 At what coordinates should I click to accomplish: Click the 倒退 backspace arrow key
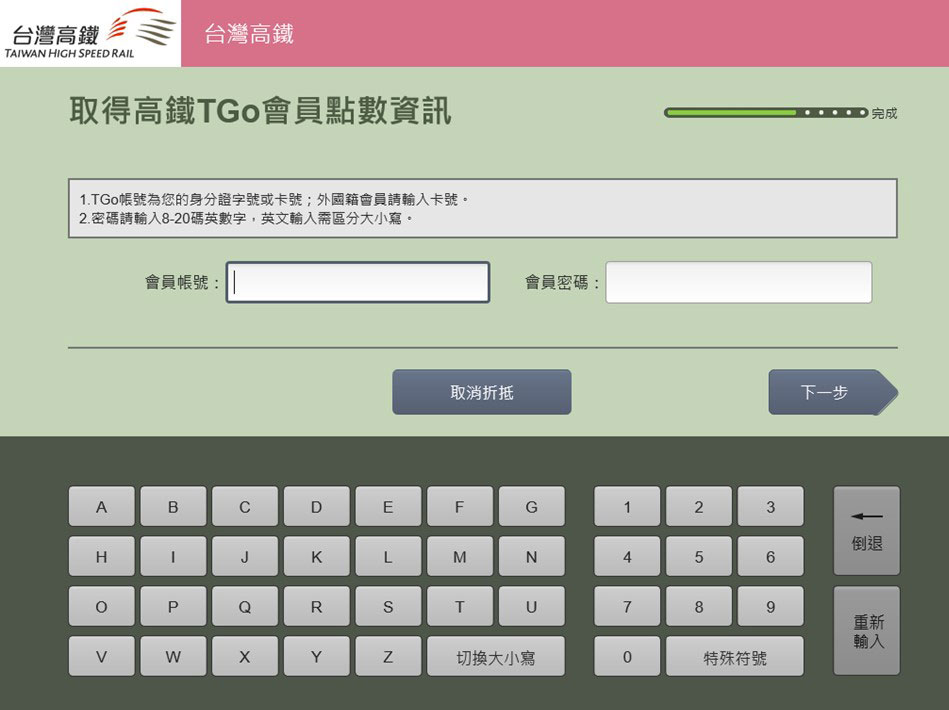pos(867,531)
